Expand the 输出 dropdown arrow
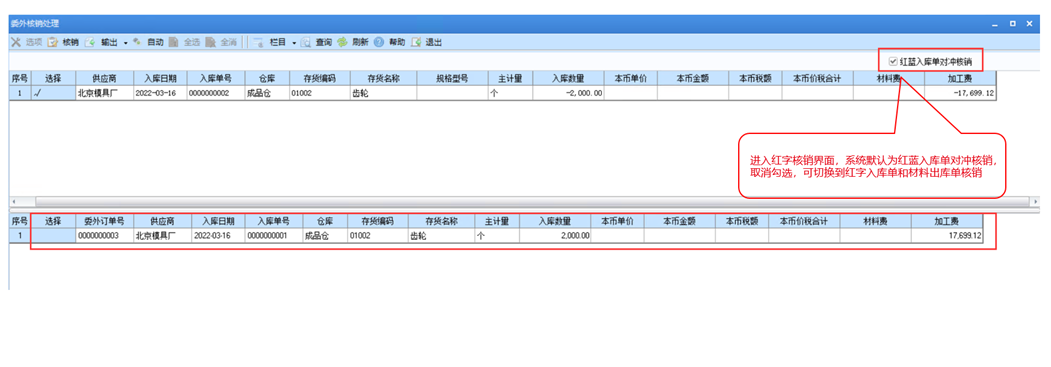Viewport: 1051px width, 367px height. tap(125, 43)
